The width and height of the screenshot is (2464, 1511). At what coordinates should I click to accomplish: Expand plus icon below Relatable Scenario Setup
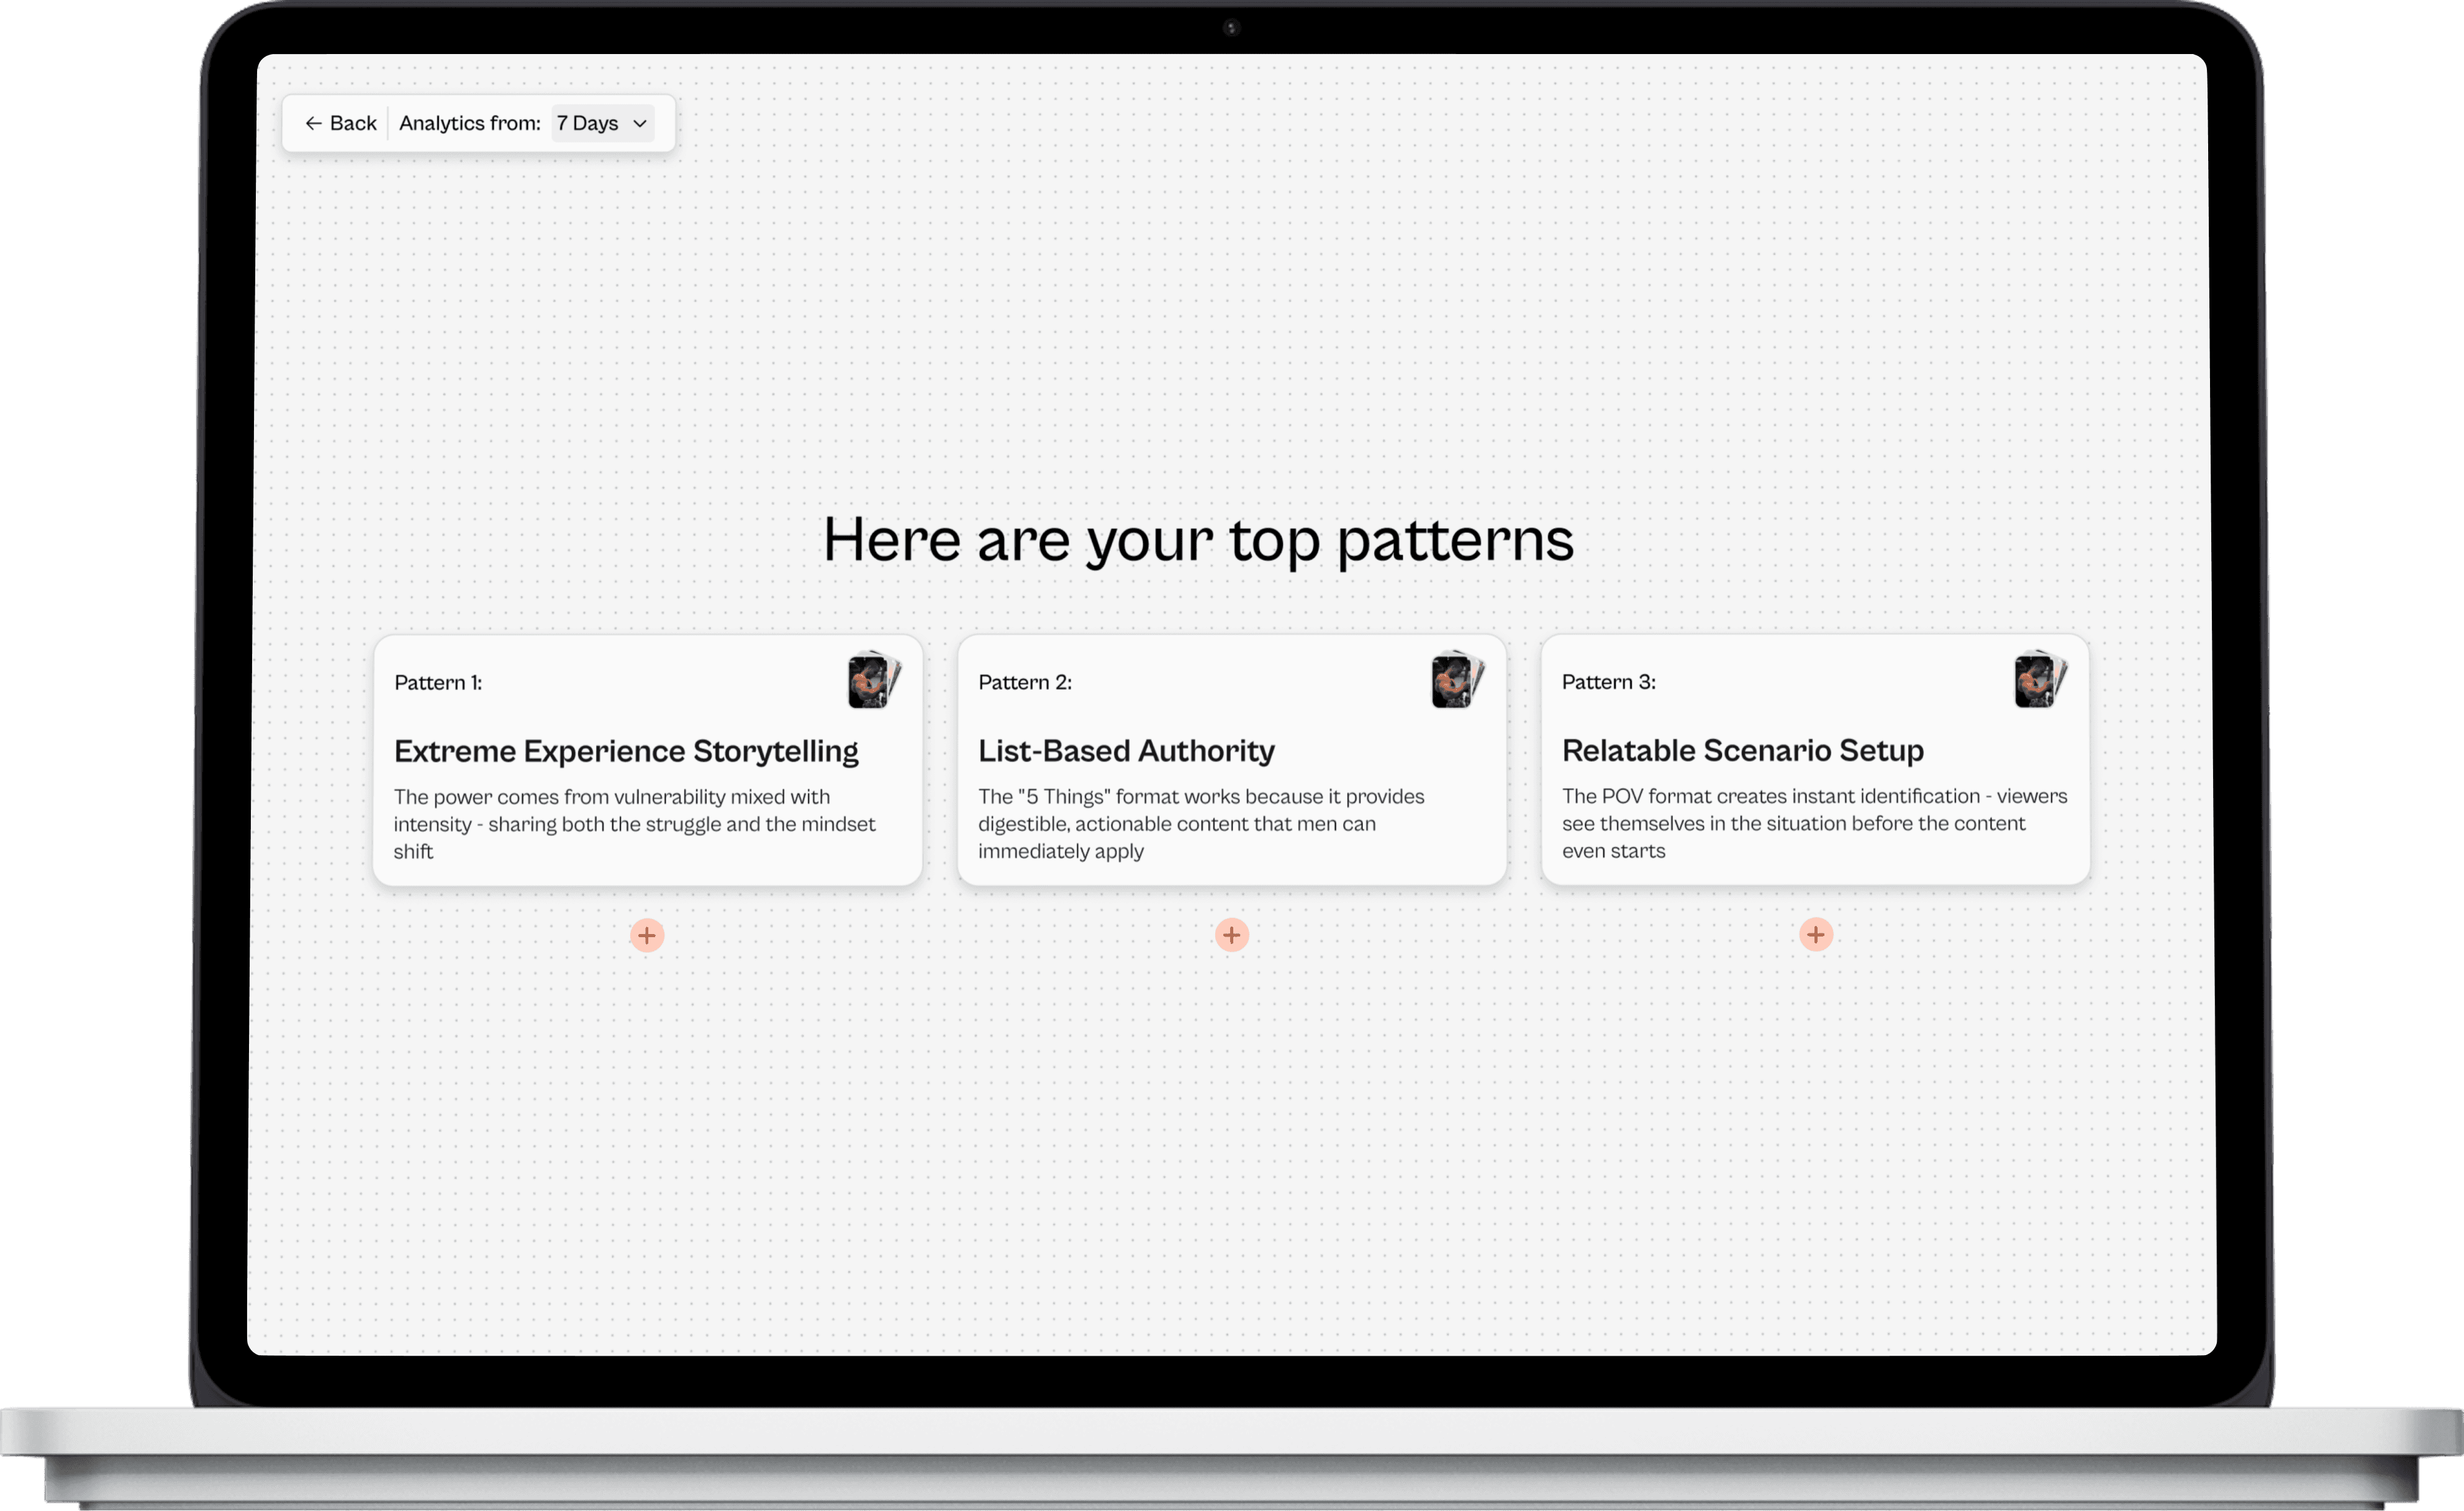[x=1815, y=935]
